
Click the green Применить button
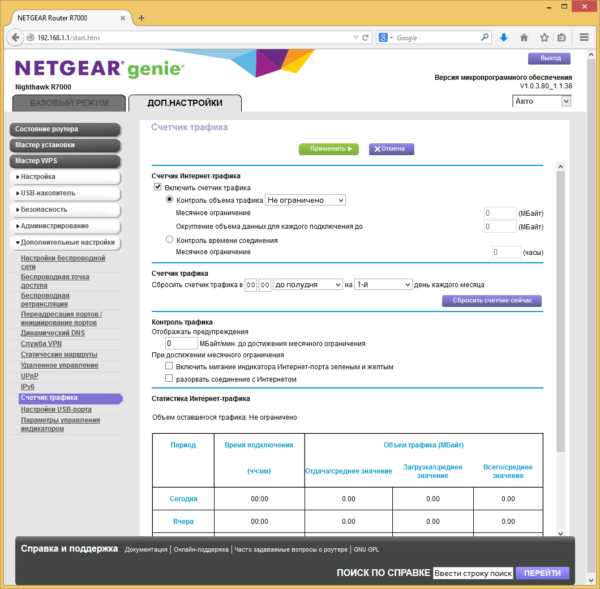click(x=329, y=149)
